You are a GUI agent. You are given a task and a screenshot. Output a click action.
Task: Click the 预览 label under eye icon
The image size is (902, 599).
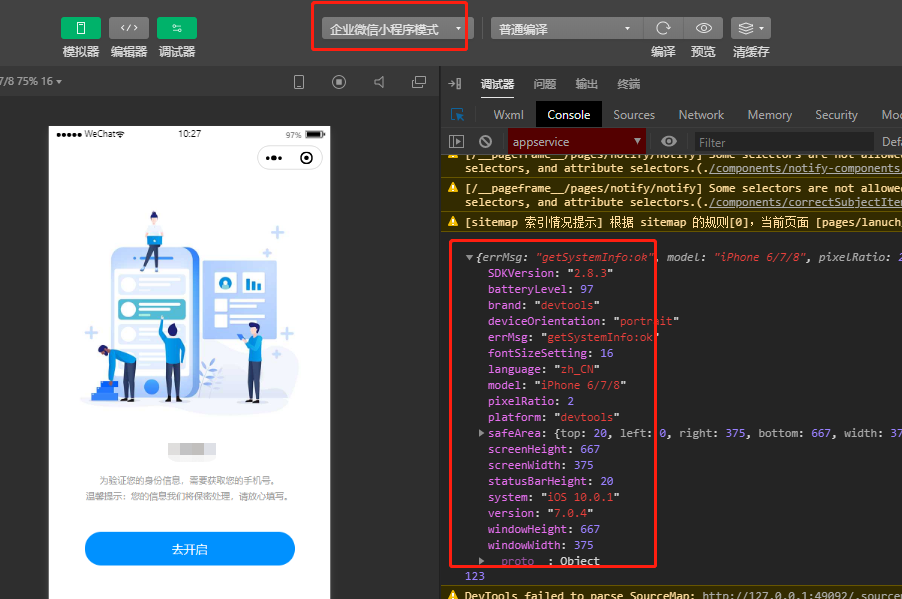click(x=703, y=52)
